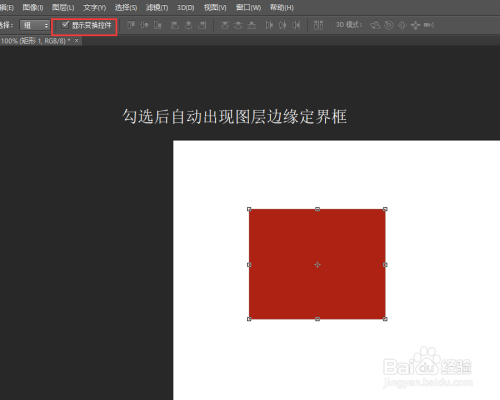This screenshot has height=400, width=500.
Task: Open the 文字(Y) menu
Action: pos(94,7)
